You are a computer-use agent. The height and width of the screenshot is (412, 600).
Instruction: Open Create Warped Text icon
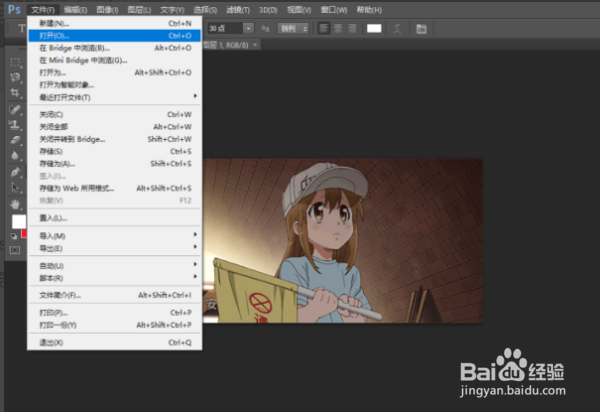[397, 29]
